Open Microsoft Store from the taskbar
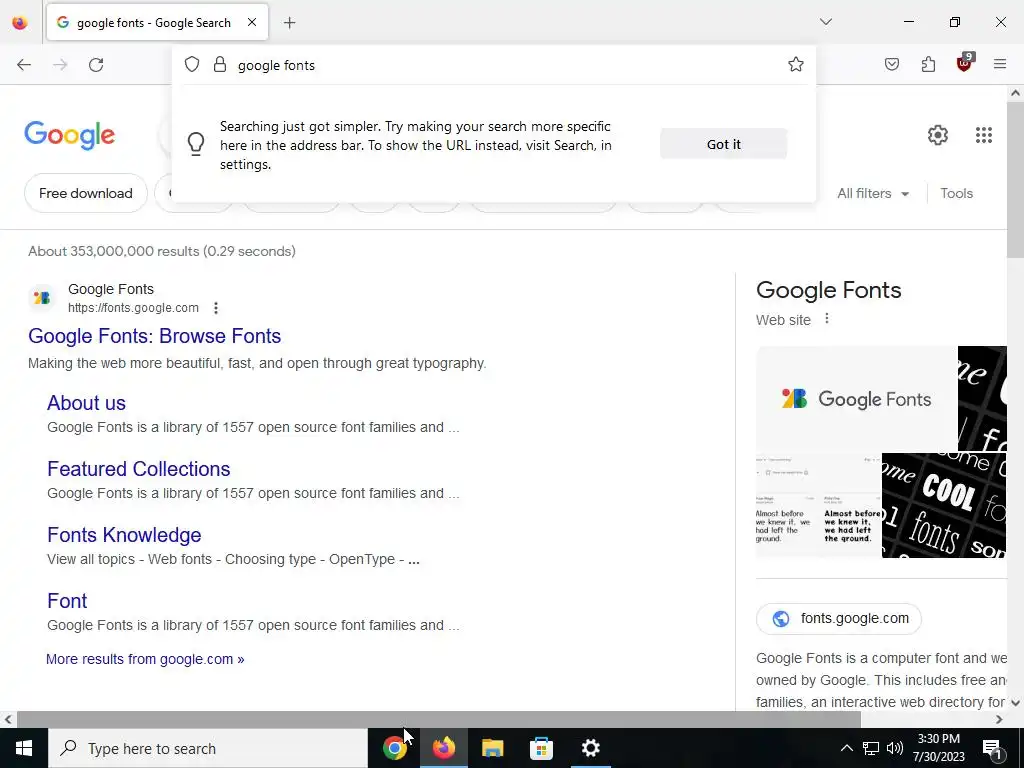The height and width of the screenshot is (768, 1024). [x=541, y=748]
